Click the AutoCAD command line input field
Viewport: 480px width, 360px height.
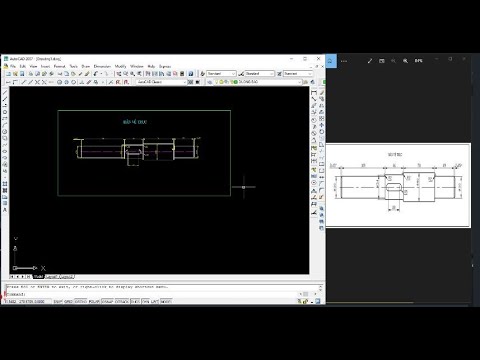click(152, 294)
